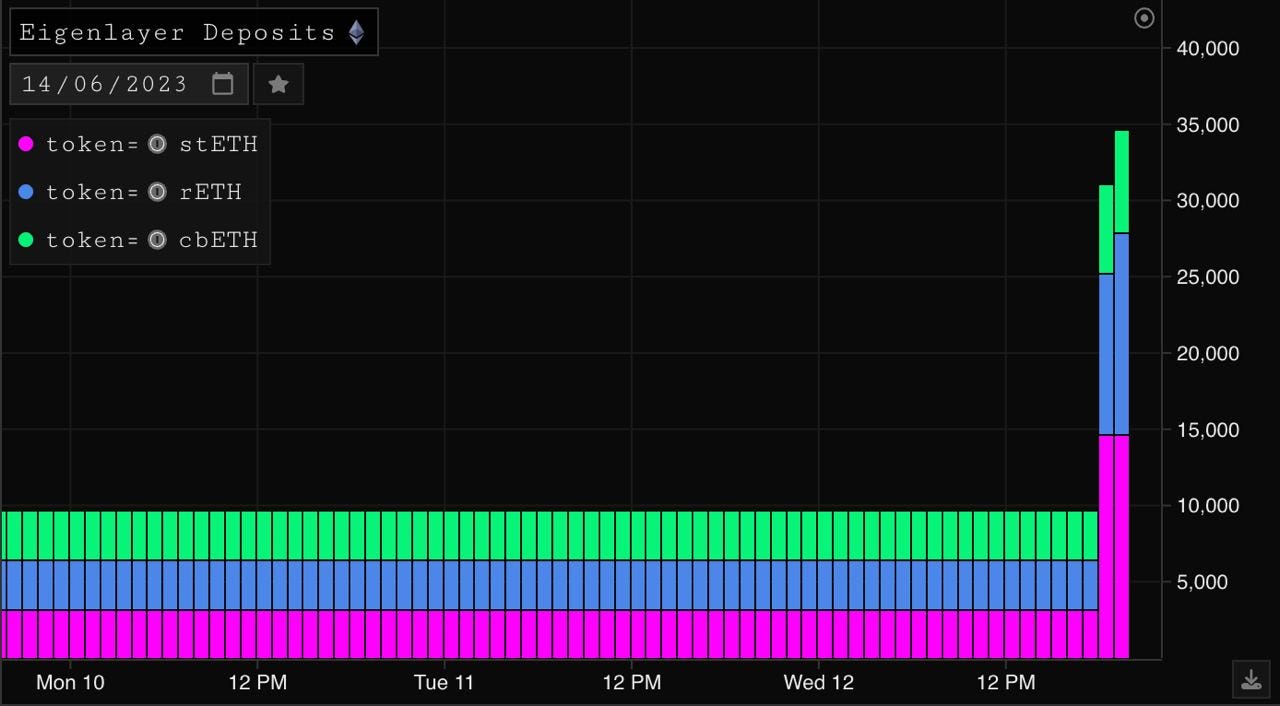Click the star favorite button
The height and width of the screenshot is (706, 1280).
coord(279,84)
